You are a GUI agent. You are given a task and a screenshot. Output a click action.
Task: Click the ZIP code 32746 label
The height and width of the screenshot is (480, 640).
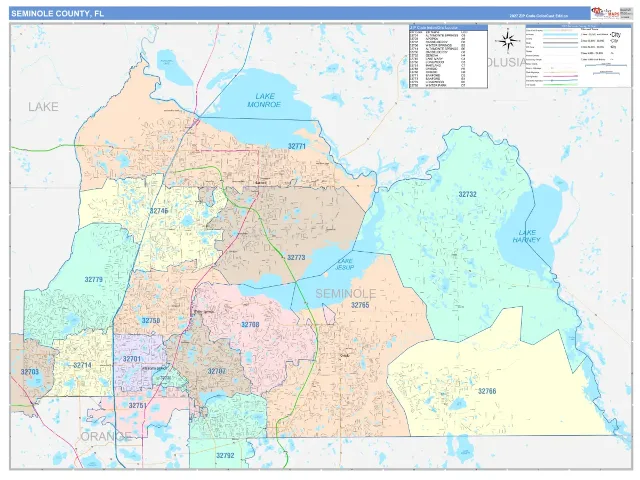point(159,211)
